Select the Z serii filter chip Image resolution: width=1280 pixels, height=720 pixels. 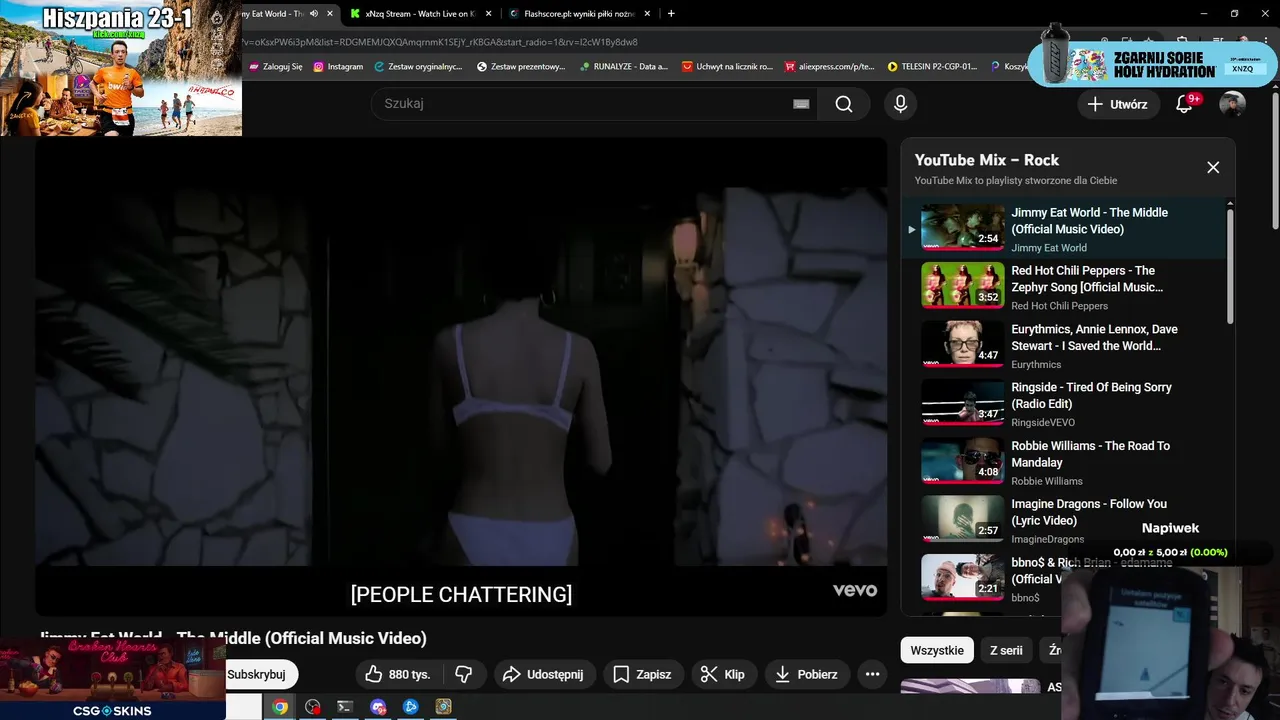1006,650
